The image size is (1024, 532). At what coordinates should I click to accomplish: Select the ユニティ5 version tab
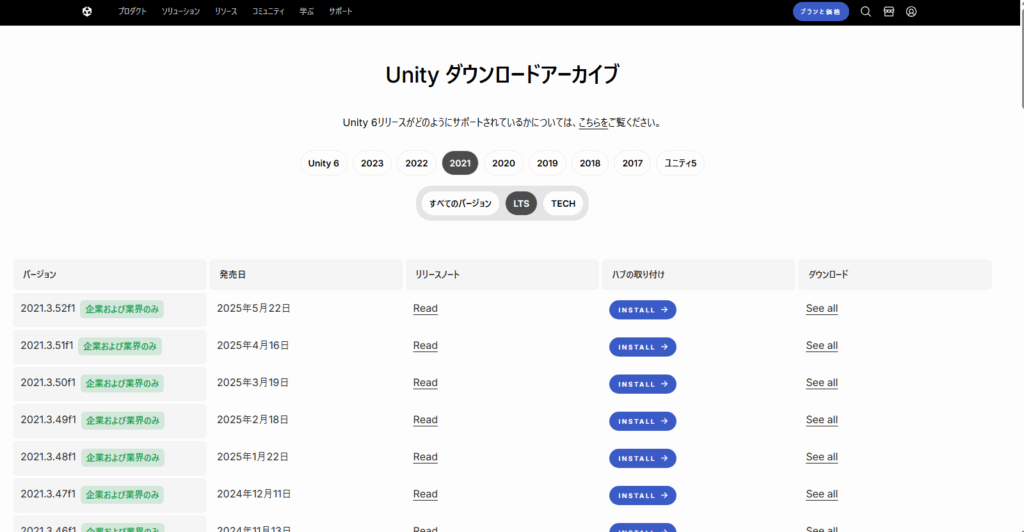tap(680, 163)
